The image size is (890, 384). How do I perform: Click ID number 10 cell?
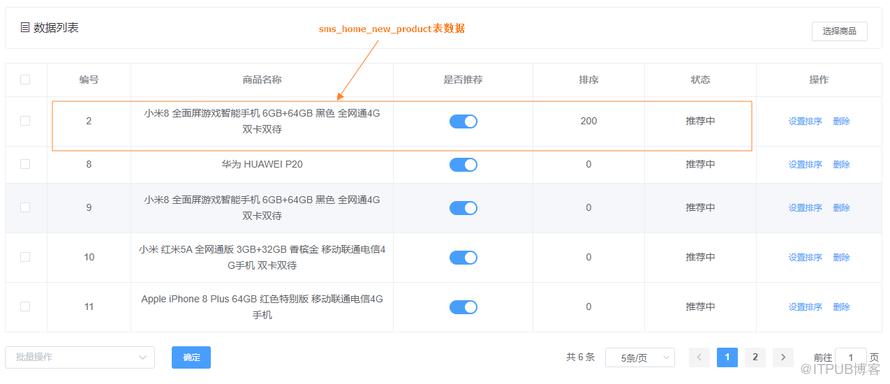click(x=89, y=257)
